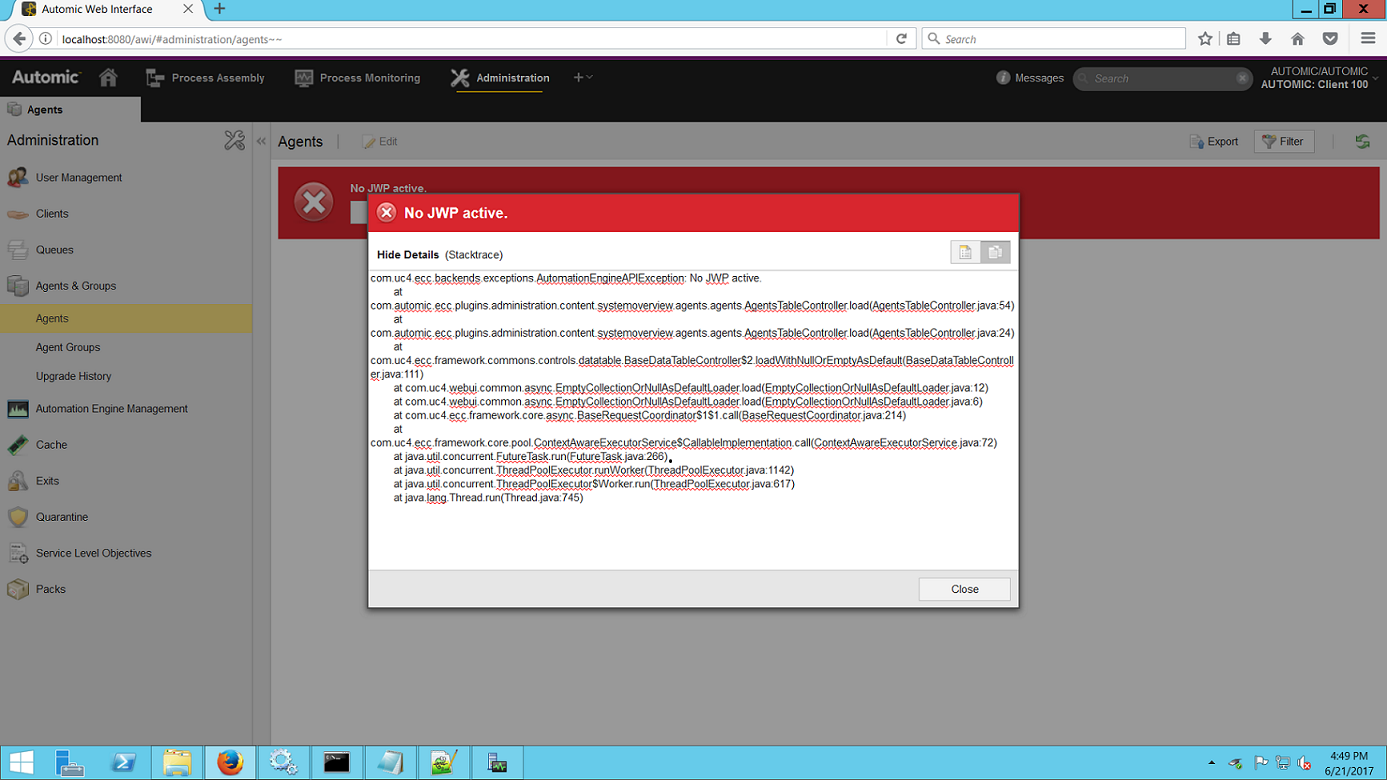Click the Automic search field

point(1160,77)
